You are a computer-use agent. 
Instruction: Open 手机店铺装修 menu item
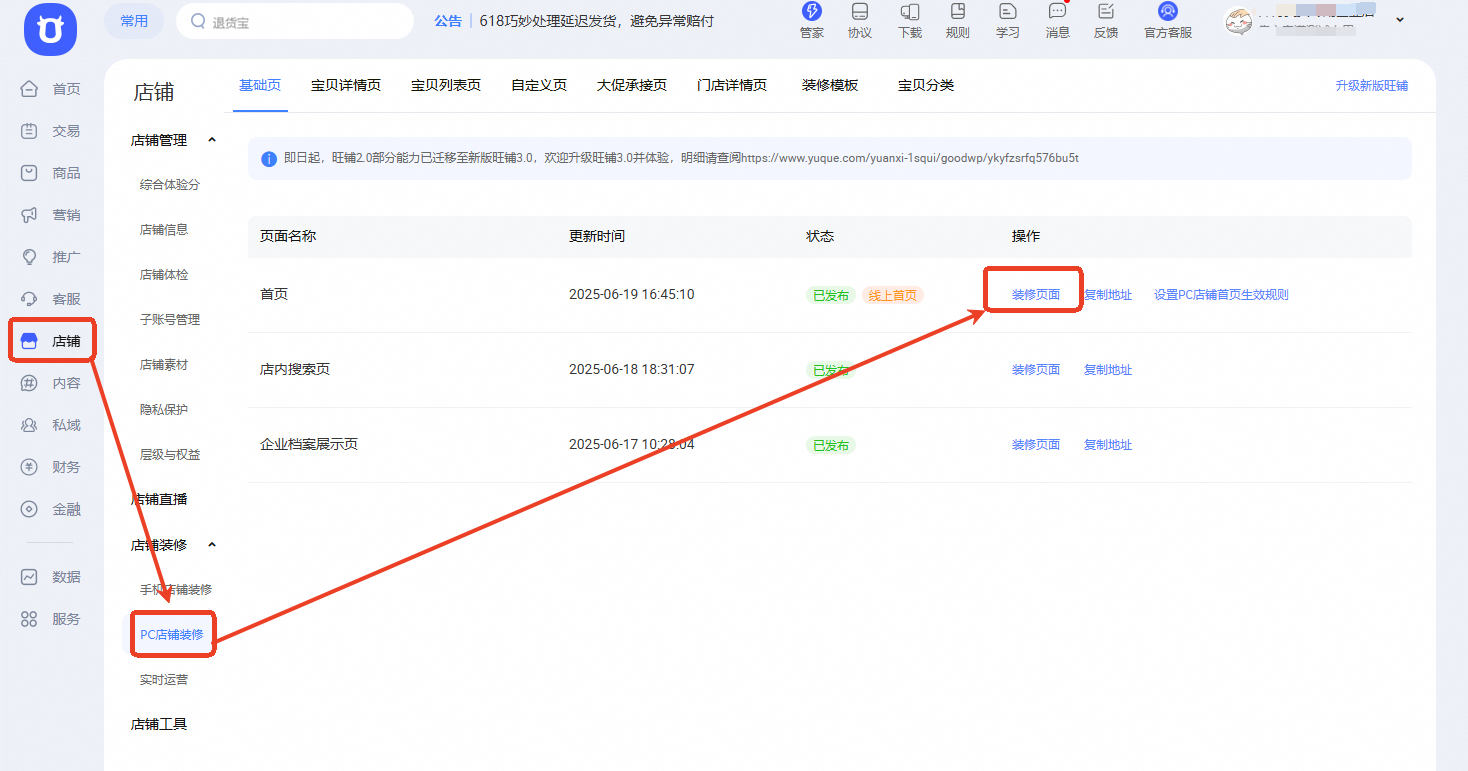[176, 590]
